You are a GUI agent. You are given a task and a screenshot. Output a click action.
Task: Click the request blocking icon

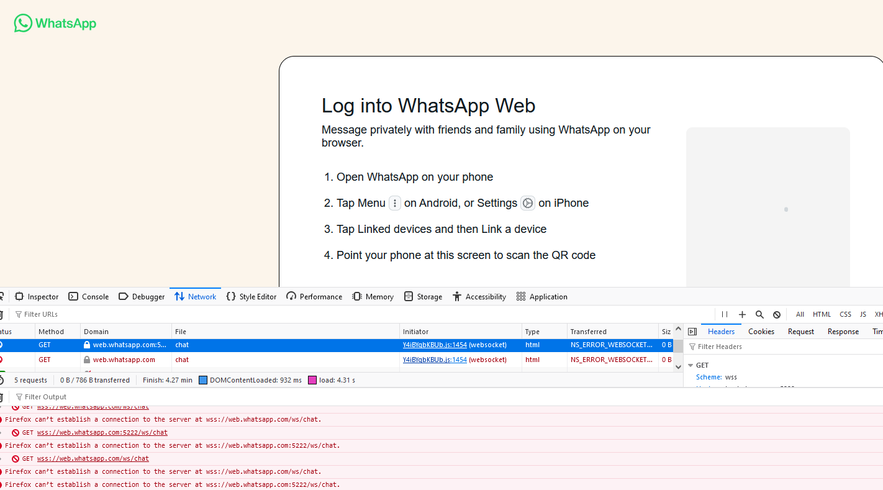(777, 314)
